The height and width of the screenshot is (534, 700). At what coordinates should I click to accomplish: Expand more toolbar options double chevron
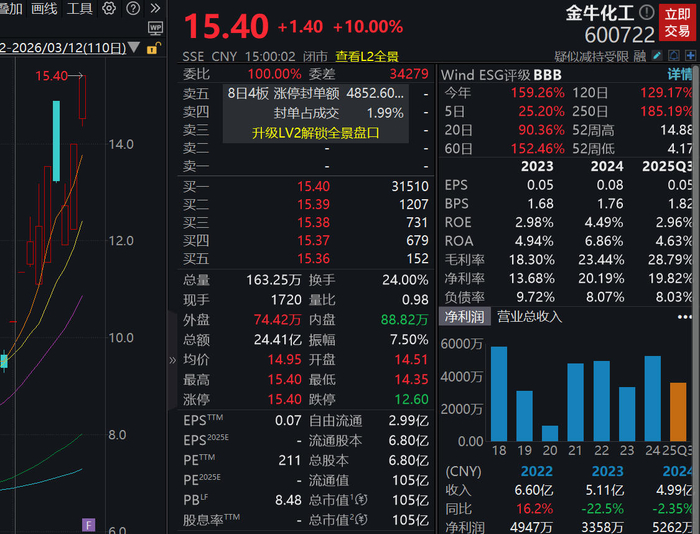[x=155, y=8]
